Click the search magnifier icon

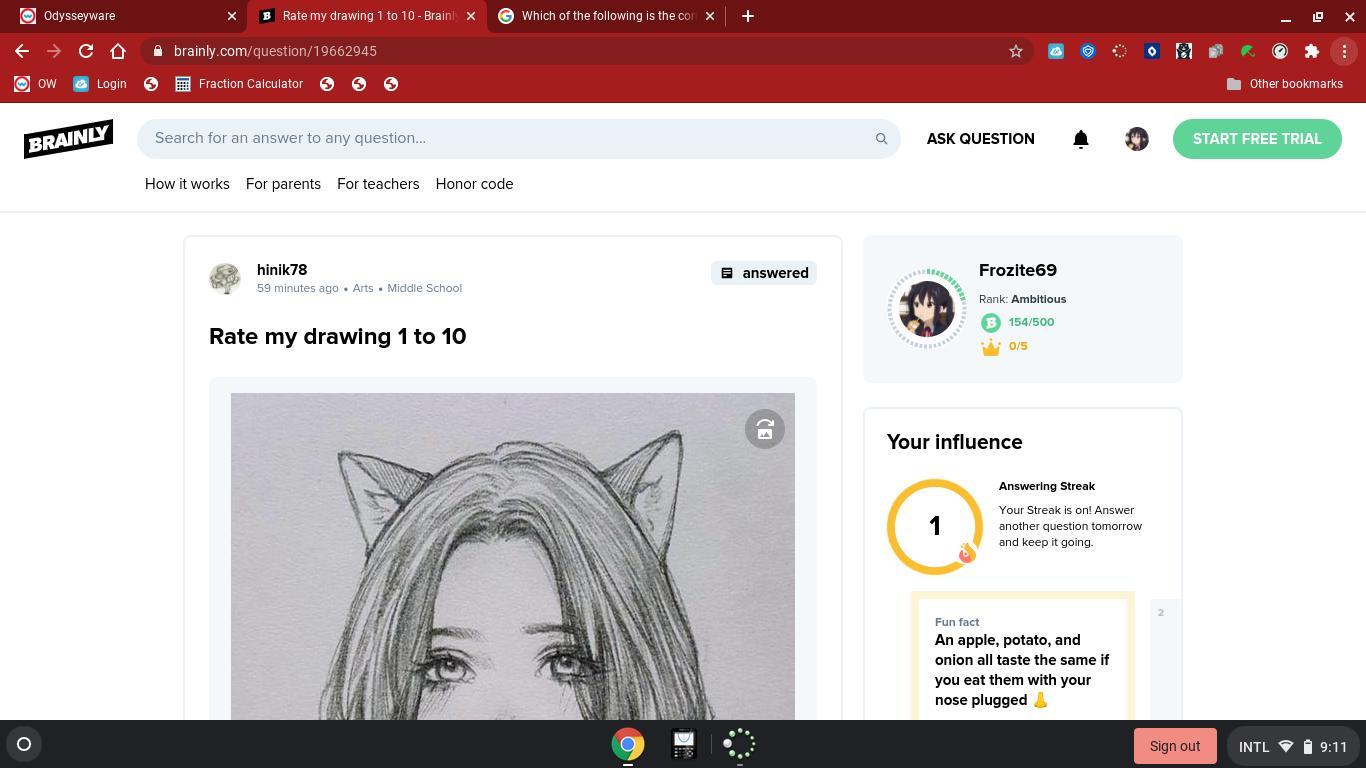tap(881, 139)
